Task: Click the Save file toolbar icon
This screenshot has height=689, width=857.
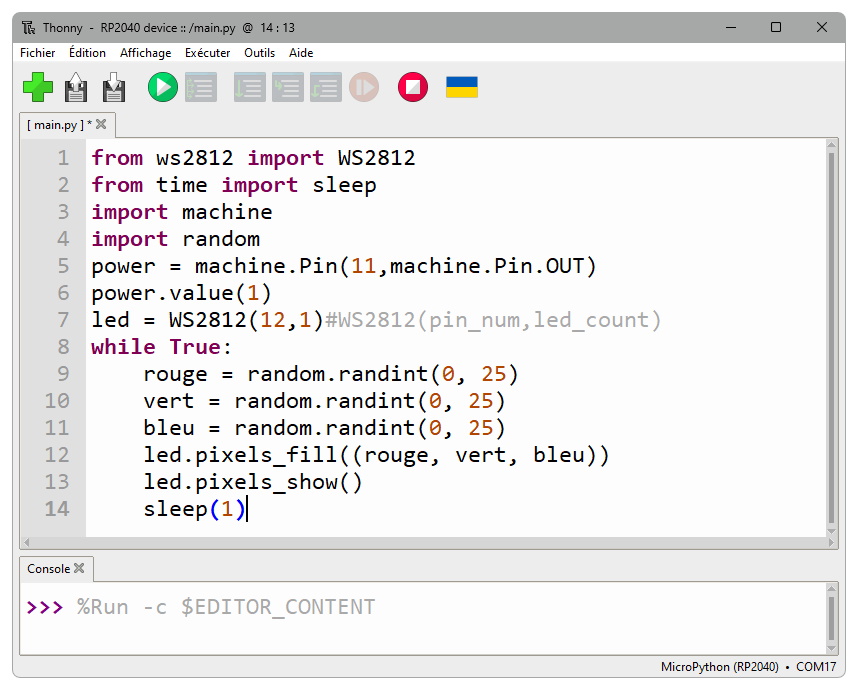Action: point(114,88)
